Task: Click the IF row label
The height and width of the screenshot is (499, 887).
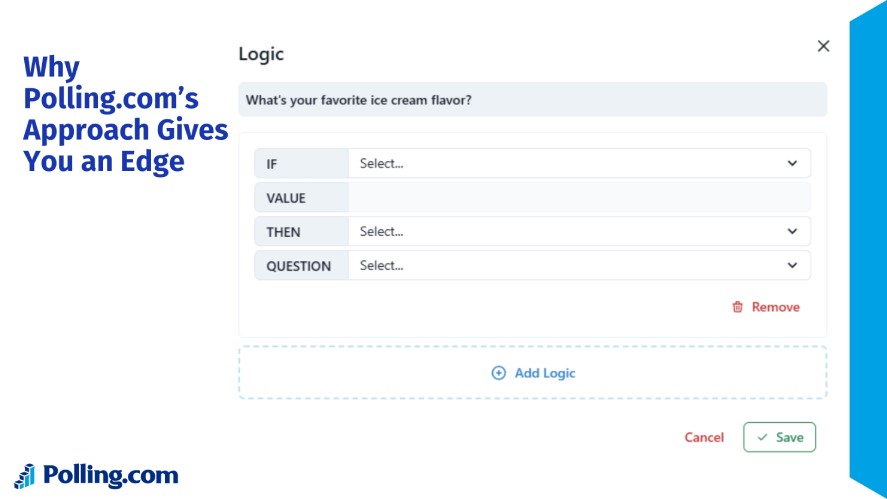Action: coord(272,164)
